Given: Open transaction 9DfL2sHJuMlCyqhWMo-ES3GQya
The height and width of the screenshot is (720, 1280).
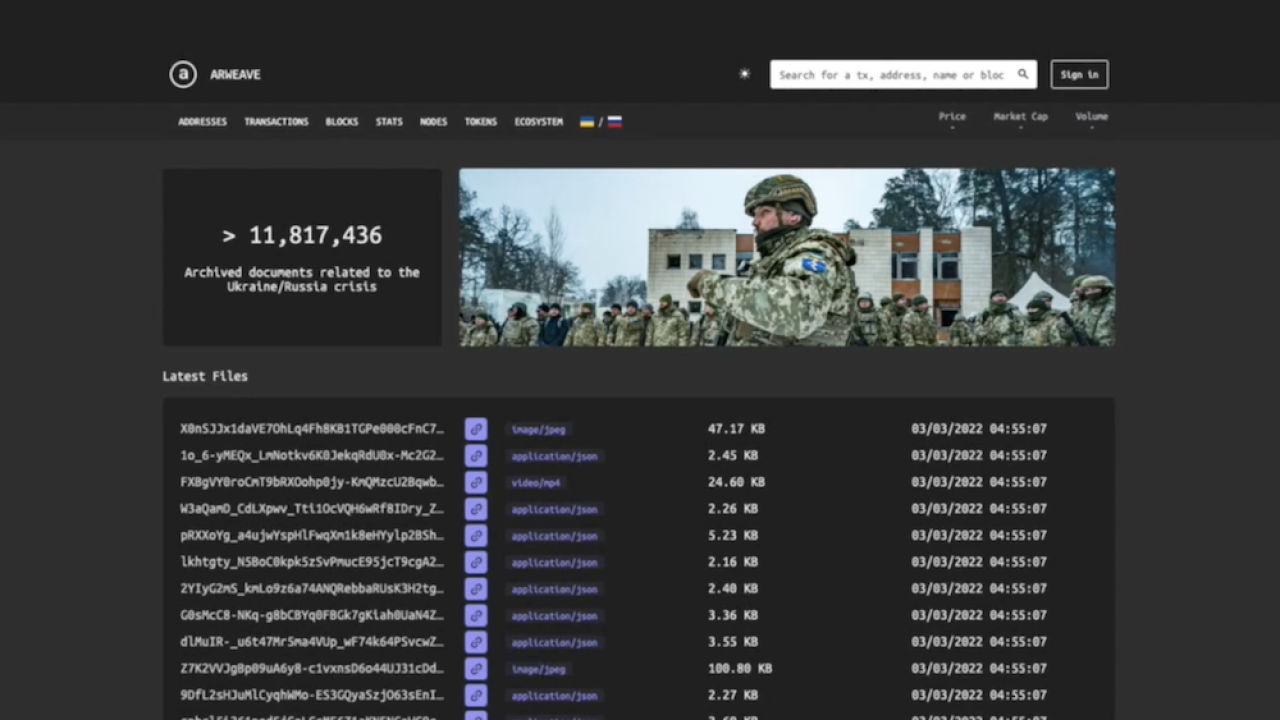Looking at the screenshot, I should [312, 695].
